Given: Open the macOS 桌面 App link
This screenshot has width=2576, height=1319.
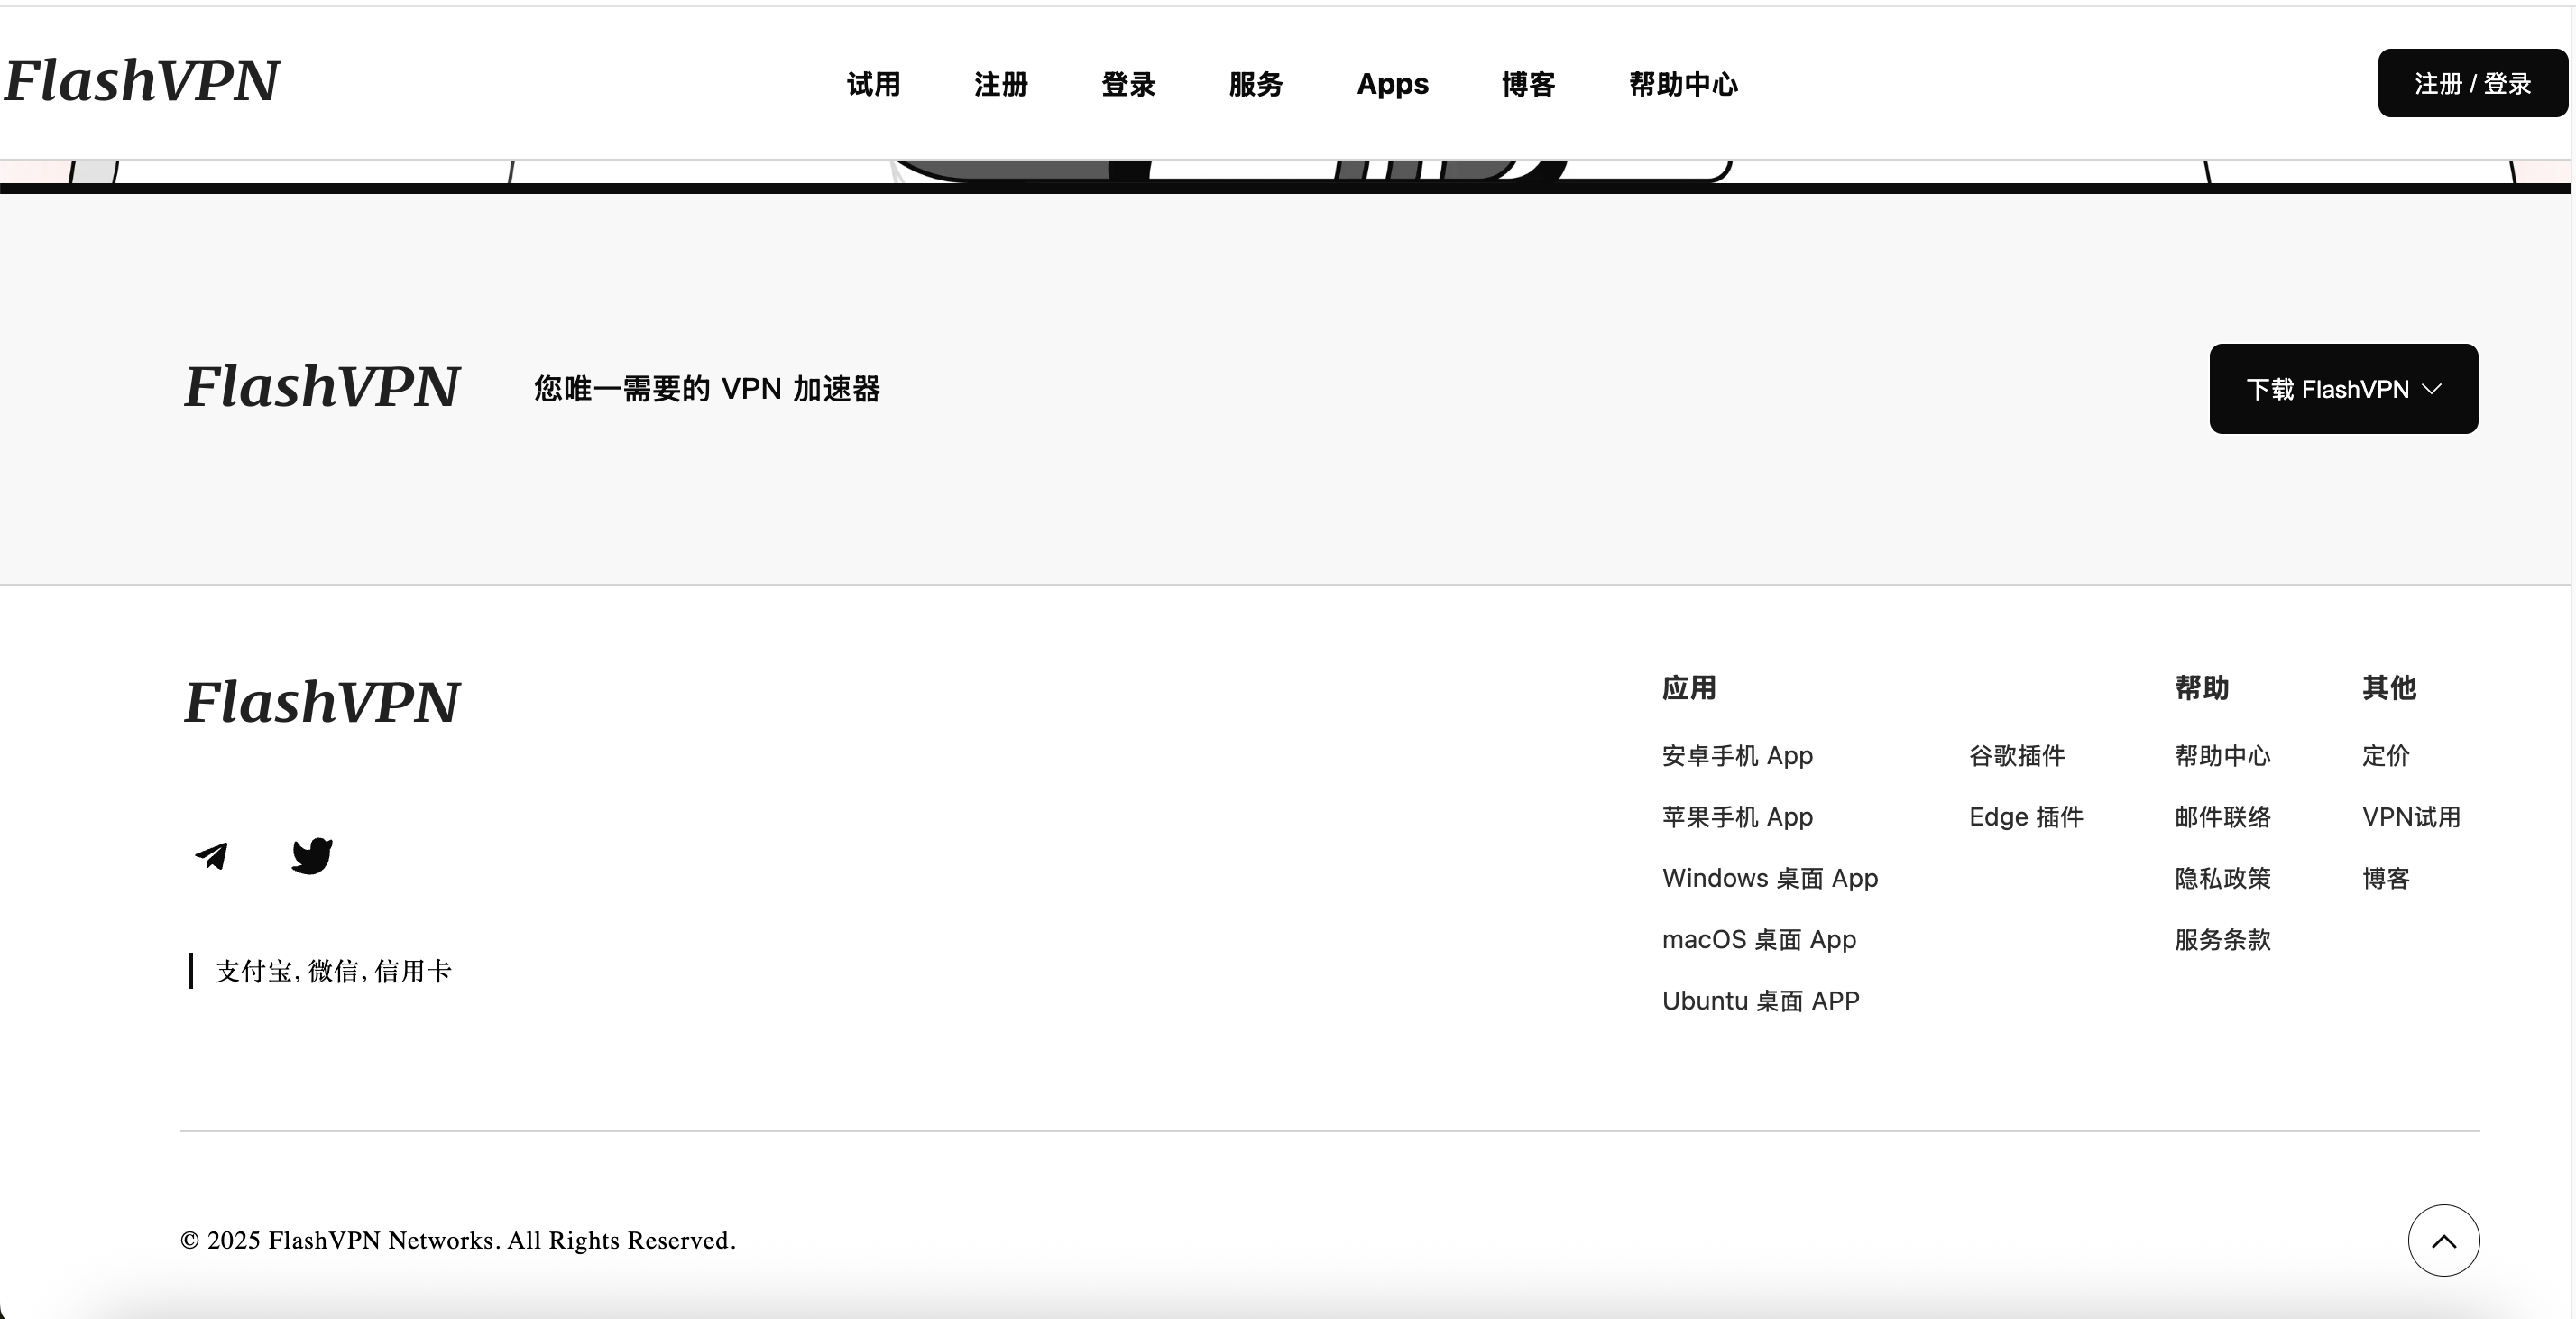Looking at the screenshot, I should (x=1759, y=940).
